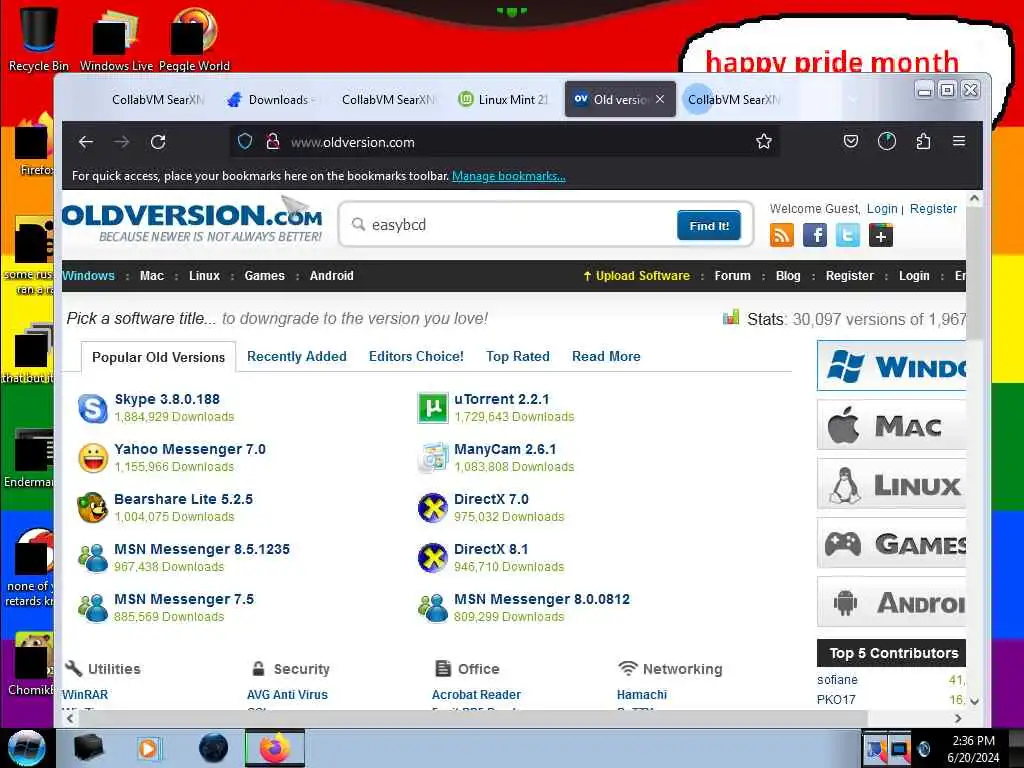Open the Facebook social icon
Screen dimensions: 1024x768
814,235
